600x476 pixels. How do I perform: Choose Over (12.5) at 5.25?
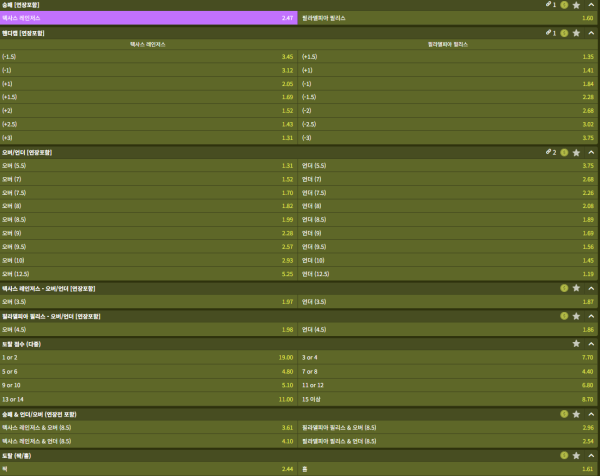(148, 274)
